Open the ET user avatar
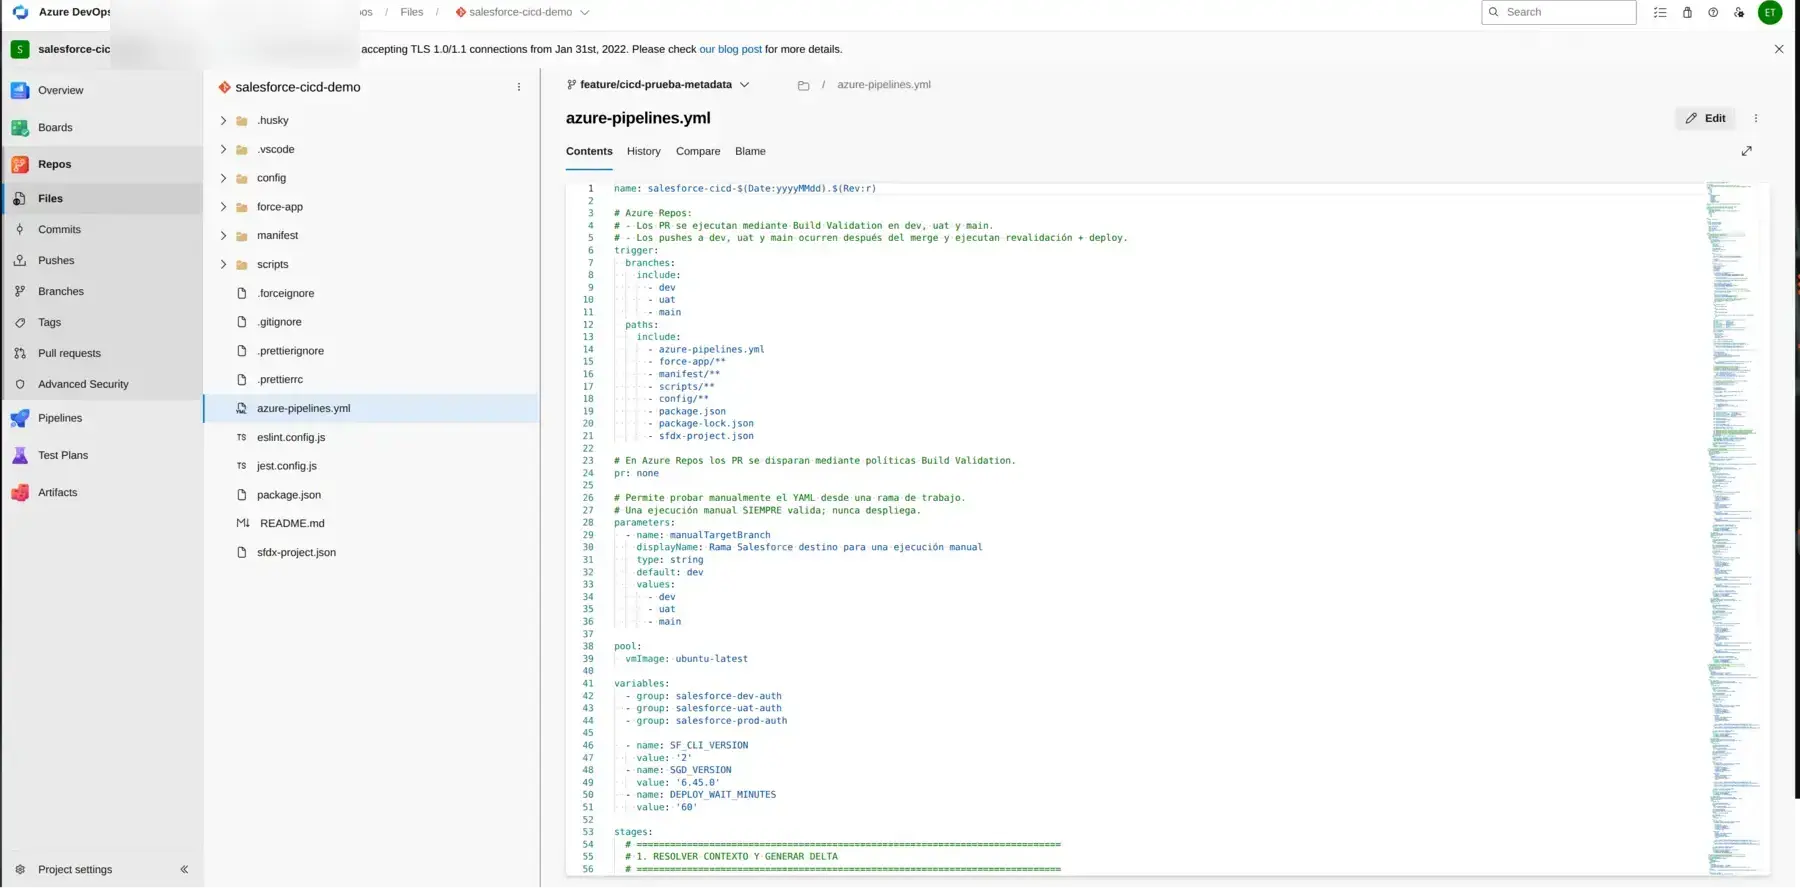The width and height of the screenshot is (1800, 891). pyautogui.click(x=1770, y=12)
